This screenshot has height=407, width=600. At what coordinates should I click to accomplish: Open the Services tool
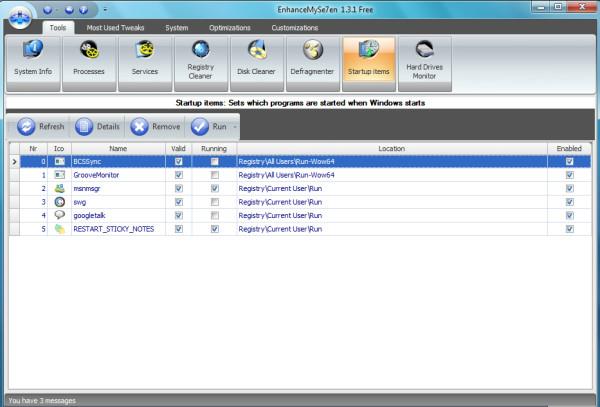pos(144,61)
